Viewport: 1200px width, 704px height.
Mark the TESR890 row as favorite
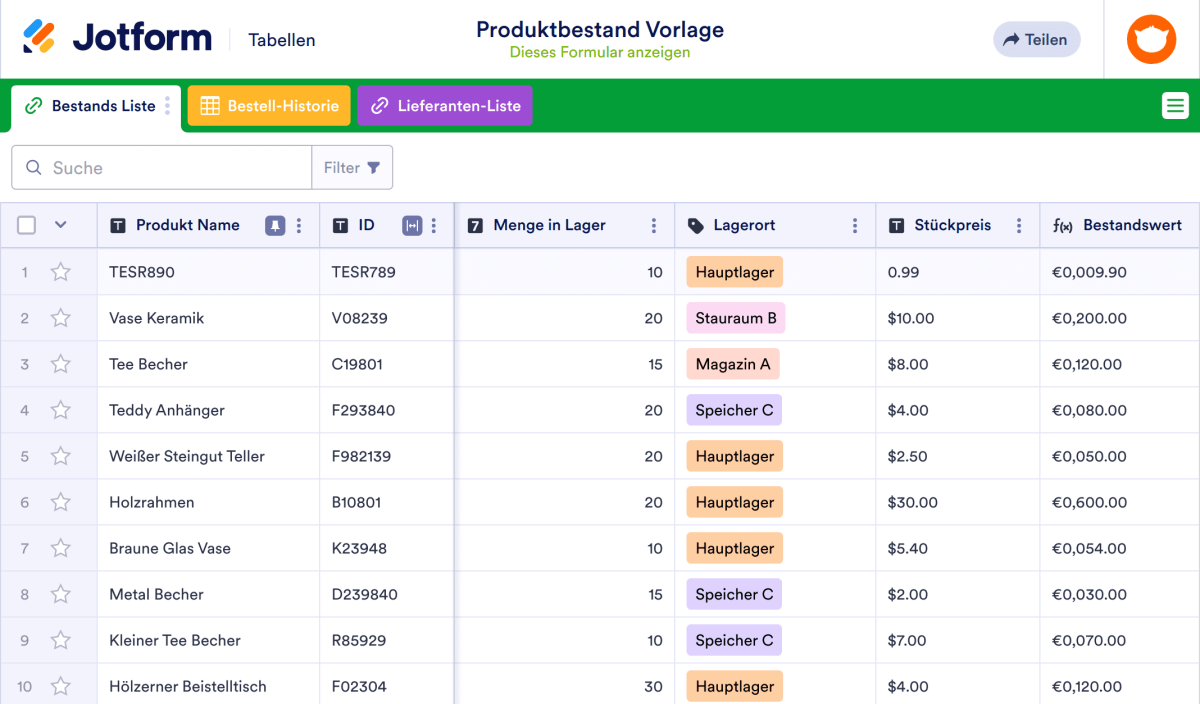coord(61,272)
